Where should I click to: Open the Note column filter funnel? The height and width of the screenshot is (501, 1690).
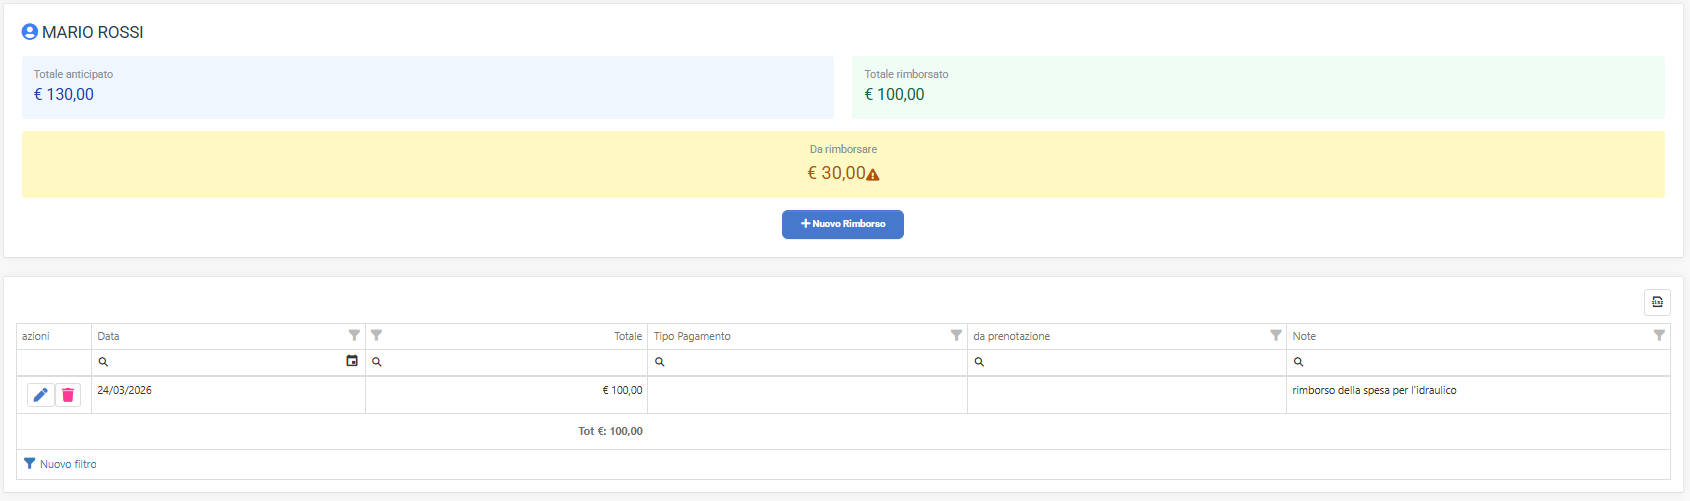(x=1659, y=336)
